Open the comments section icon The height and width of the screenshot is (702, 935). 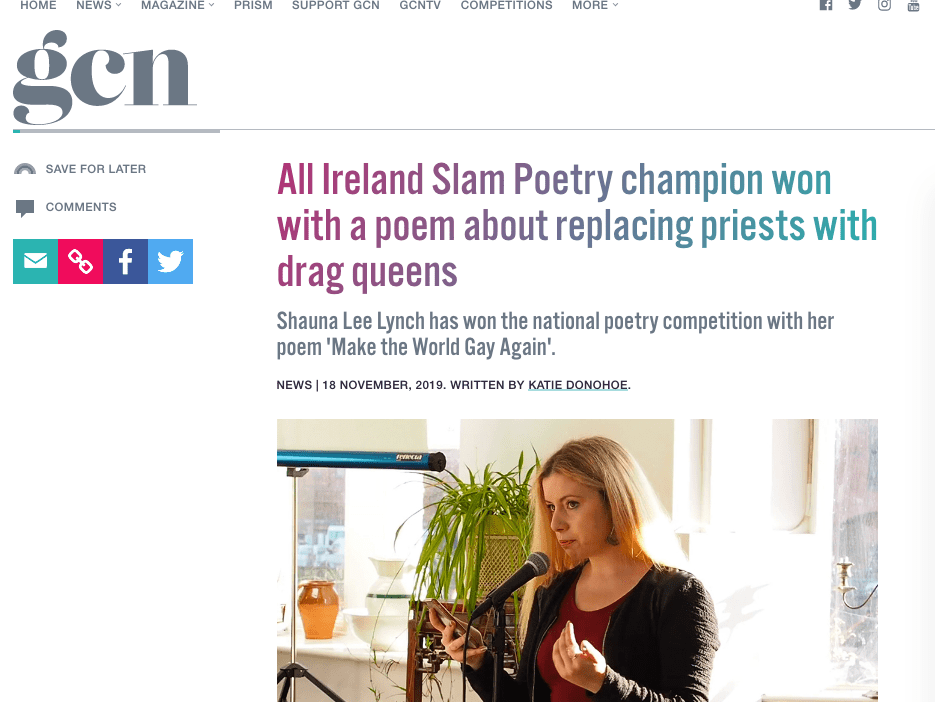click(x=25, y=207)
